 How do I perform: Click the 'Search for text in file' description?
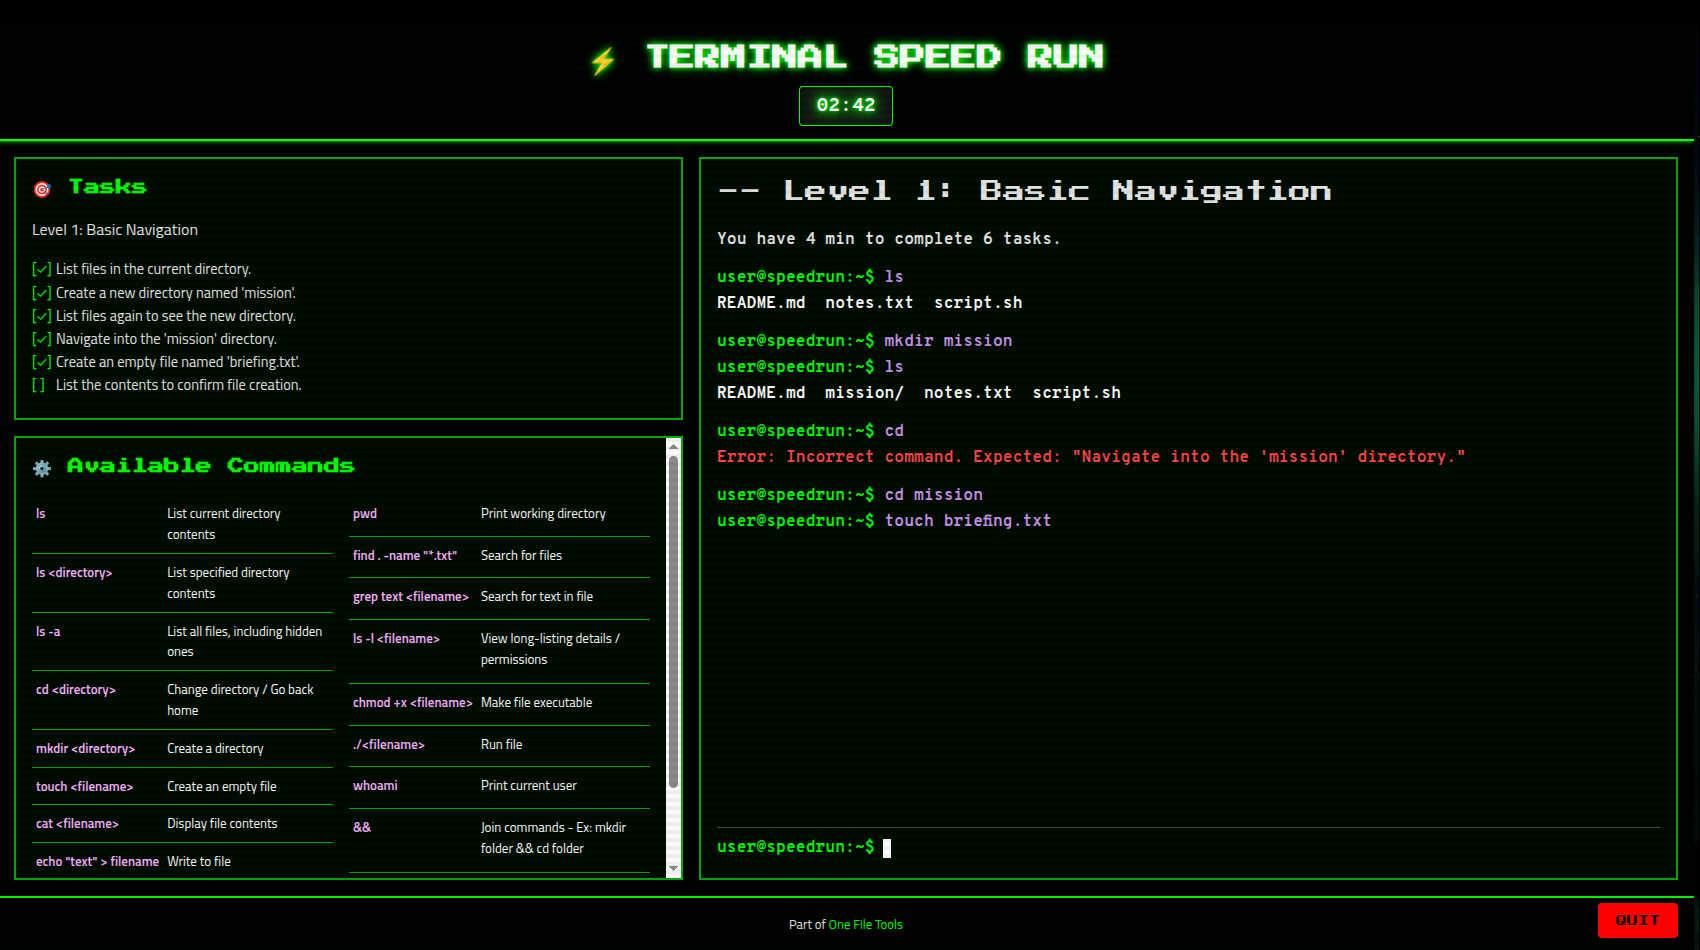pos(537,597)
